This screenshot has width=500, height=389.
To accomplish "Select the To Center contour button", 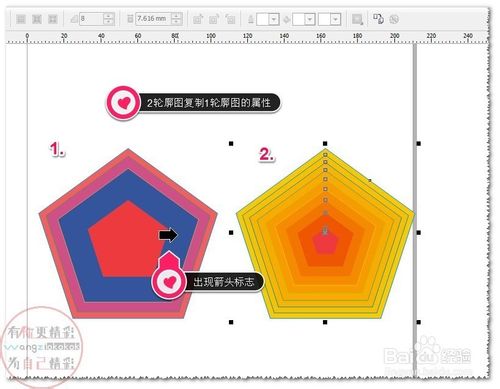I will coord(21,19).
